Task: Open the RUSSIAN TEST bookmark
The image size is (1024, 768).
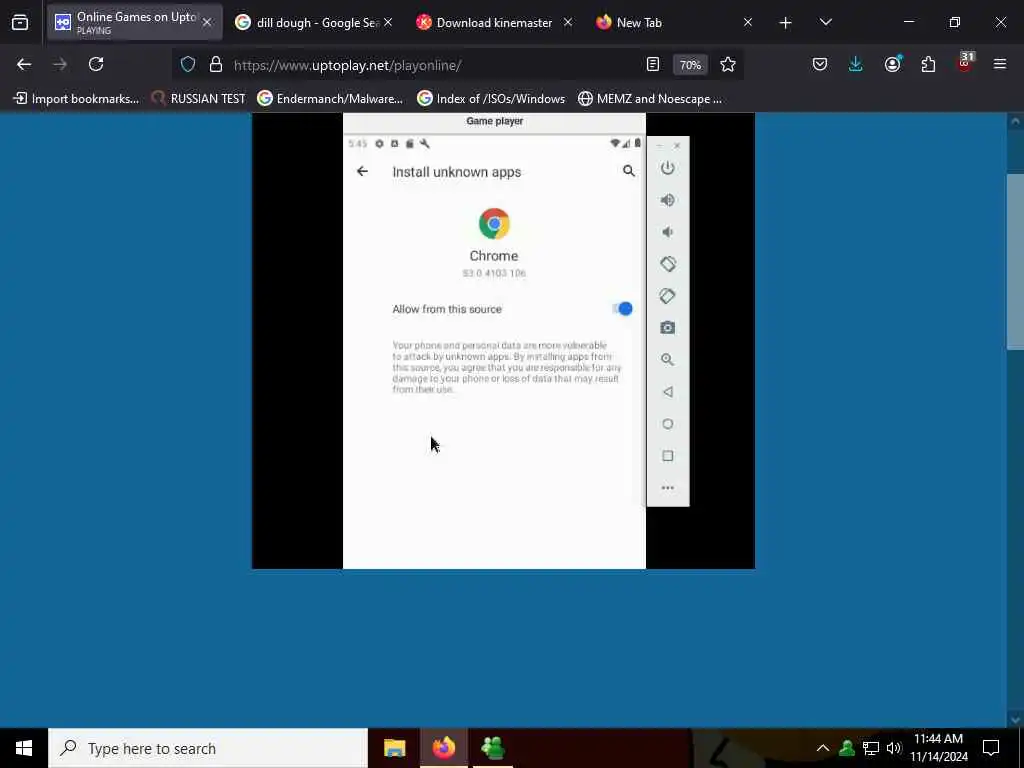Action: (x=198, y=99)
